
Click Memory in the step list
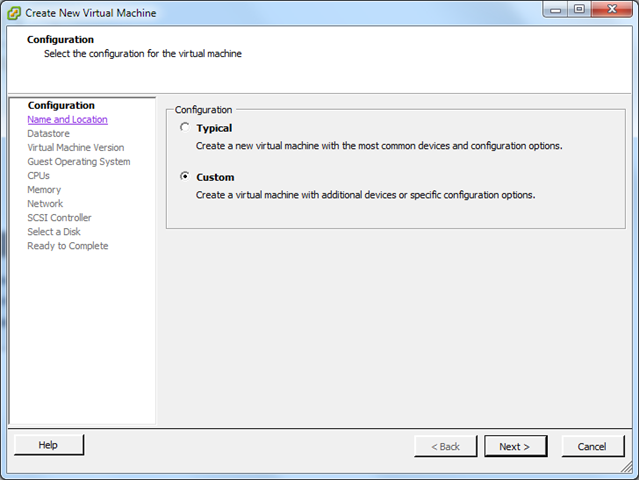44,190
